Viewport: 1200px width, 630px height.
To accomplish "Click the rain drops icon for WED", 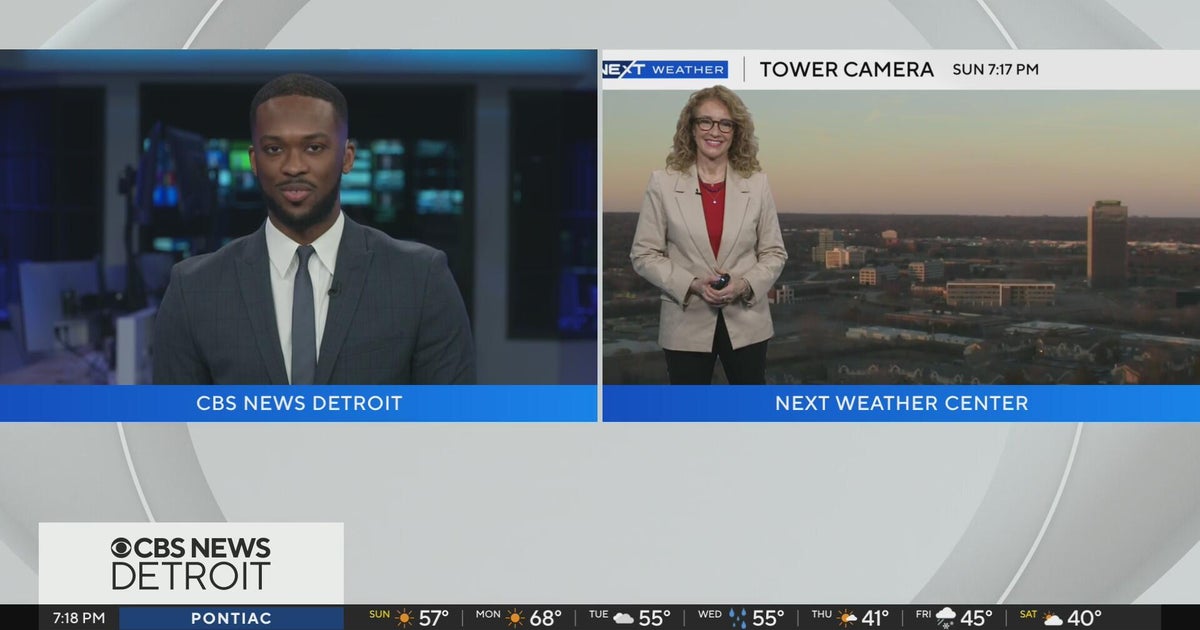I will (738, 618).
